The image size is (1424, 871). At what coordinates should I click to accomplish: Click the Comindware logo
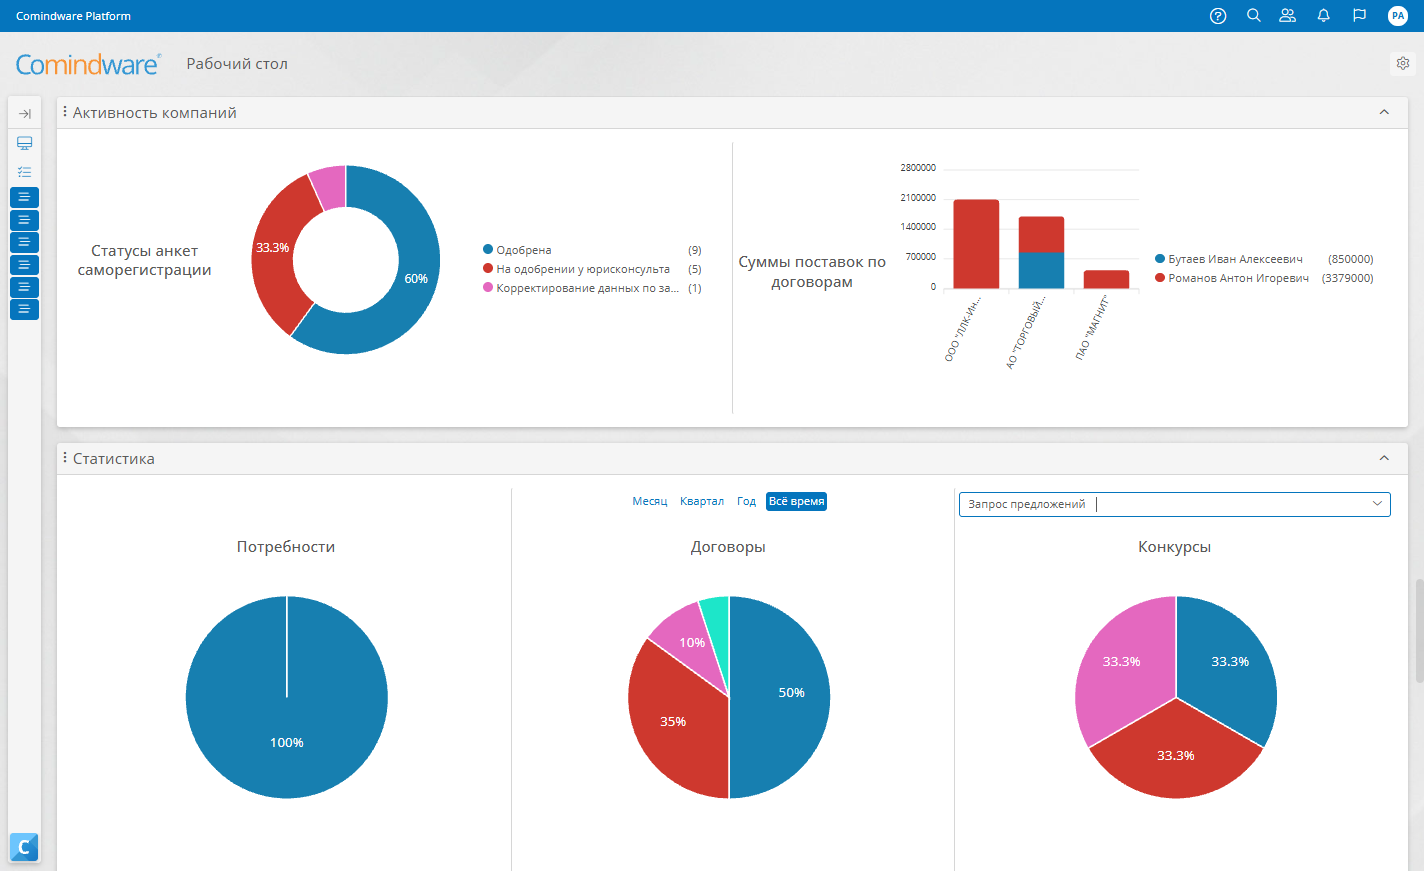coord(88,64)
